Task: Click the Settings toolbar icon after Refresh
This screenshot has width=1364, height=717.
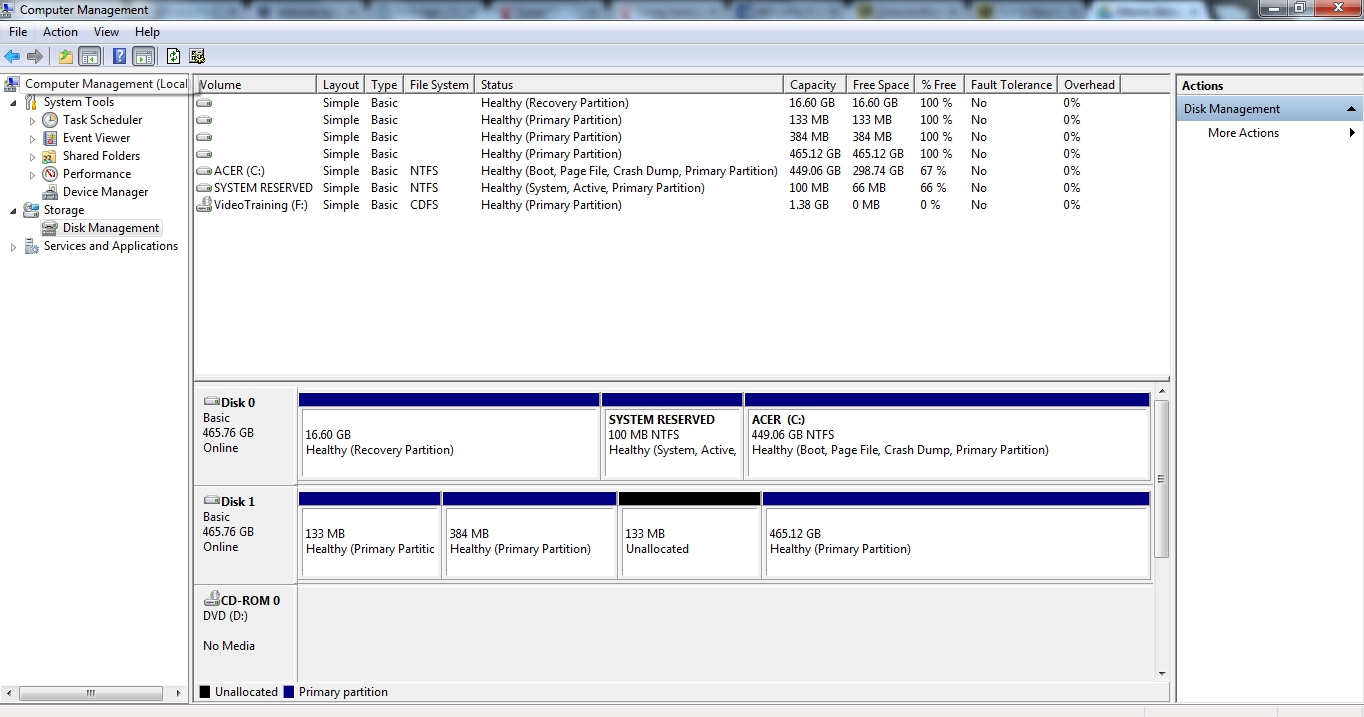Action: pyautogui.click(x=197, y=56)
